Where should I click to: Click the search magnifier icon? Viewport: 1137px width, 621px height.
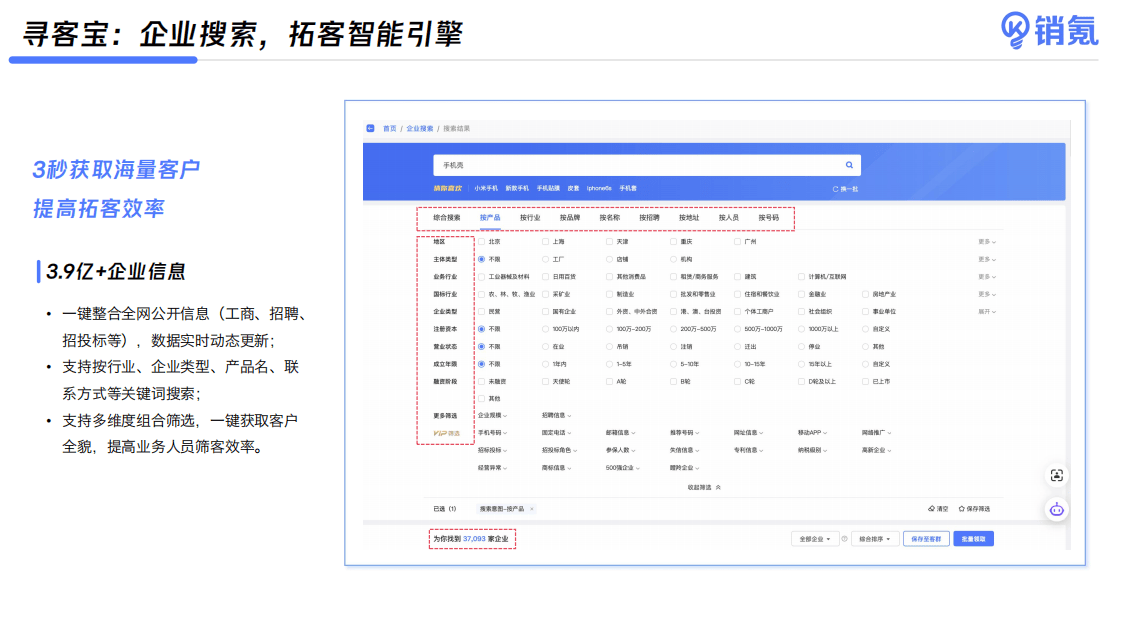[849, 165]
